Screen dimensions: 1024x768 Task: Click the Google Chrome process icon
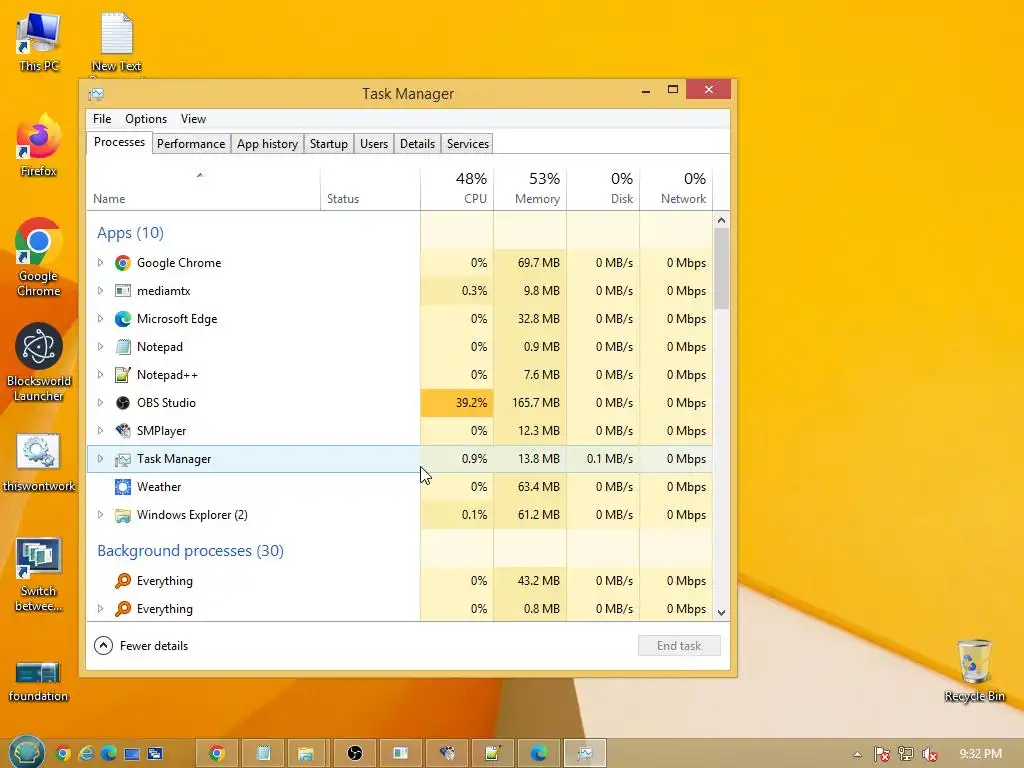point(122,263)
